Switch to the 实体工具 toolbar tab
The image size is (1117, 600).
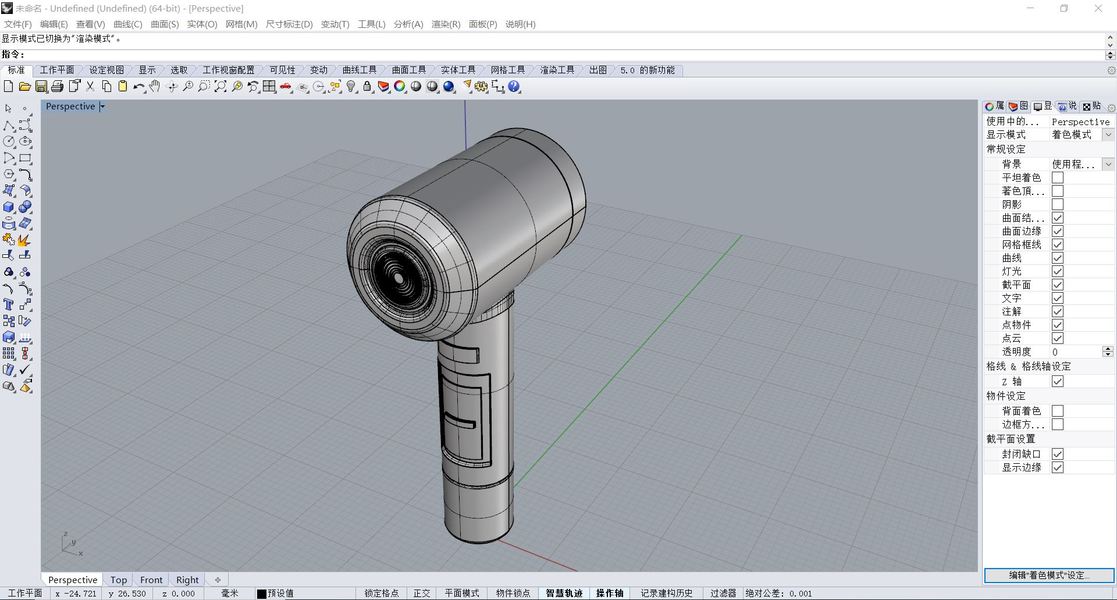458,70
